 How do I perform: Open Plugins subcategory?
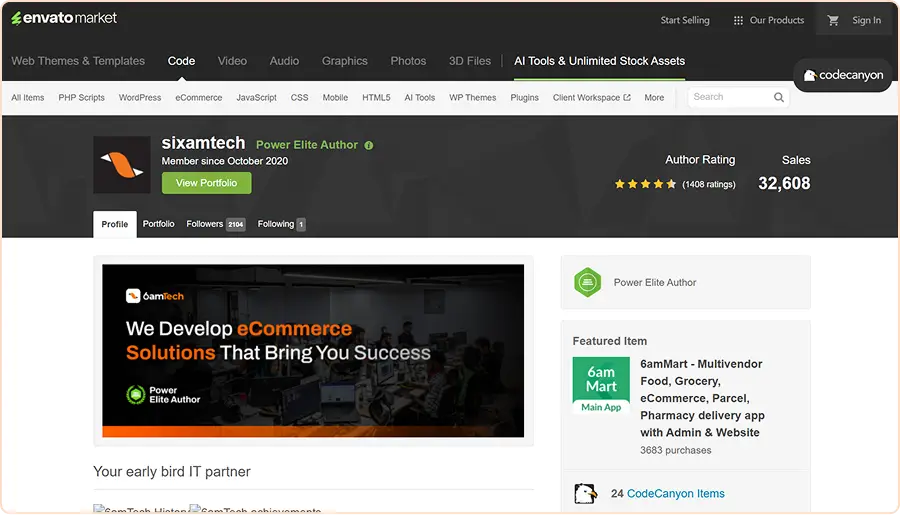click(x=524, y=98)
